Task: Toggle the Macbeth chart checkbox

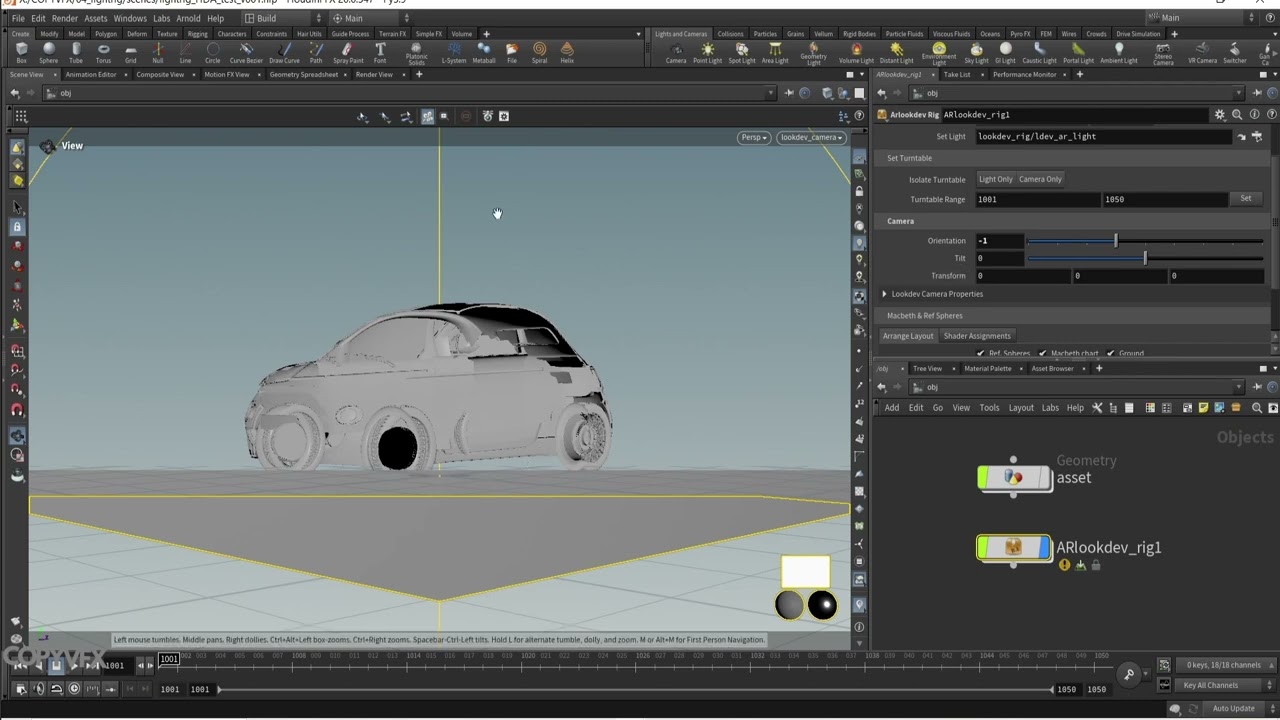Action: 1043,353
